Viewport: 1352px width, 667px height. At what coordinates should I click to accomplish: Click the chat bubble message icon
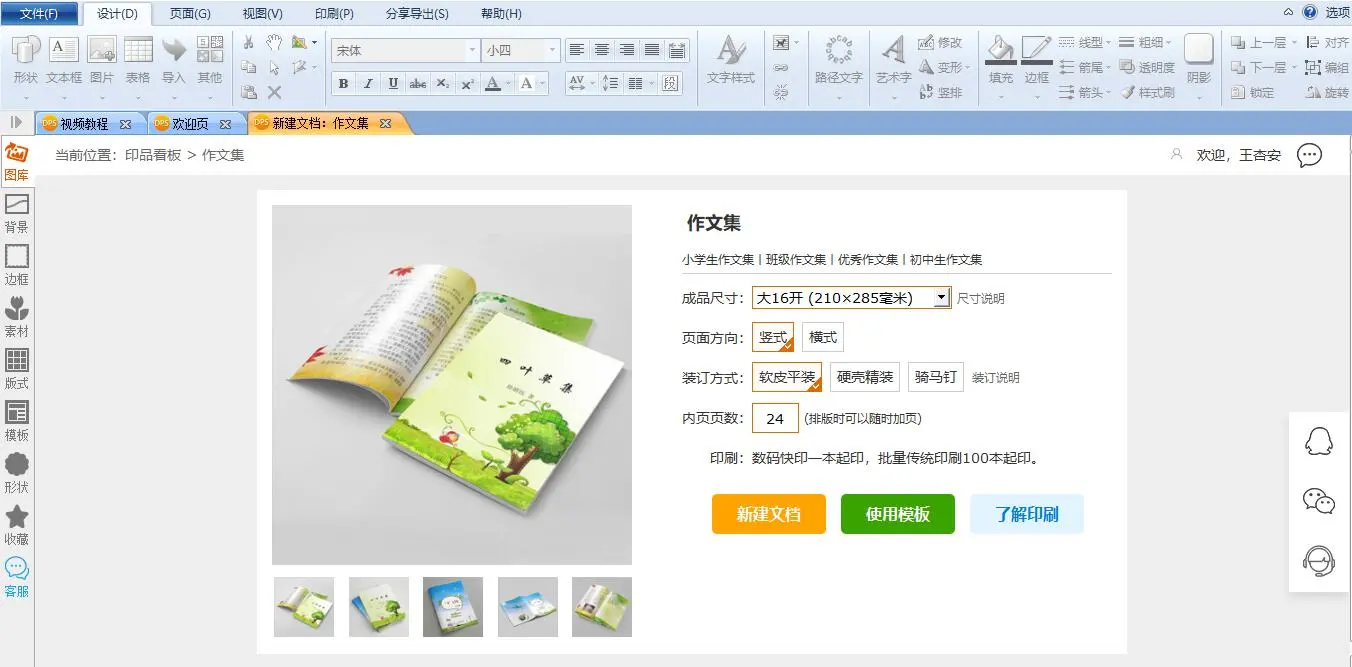pos(1309,155)
